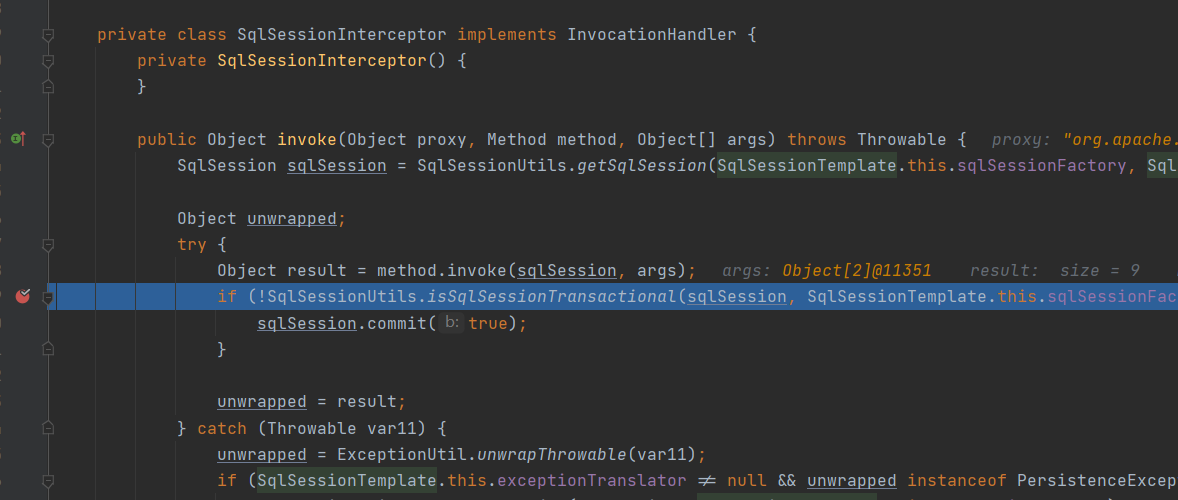Click exceptionTranslator field reference
The width and height of the screenshot is (1178, 500).
point(591,480)
